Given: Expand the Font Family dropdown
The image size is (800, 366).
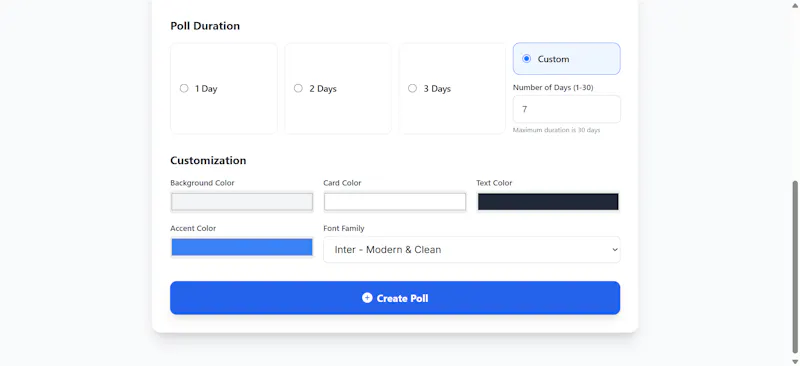Looking at the screenshot, I should (x=472, y=250).
